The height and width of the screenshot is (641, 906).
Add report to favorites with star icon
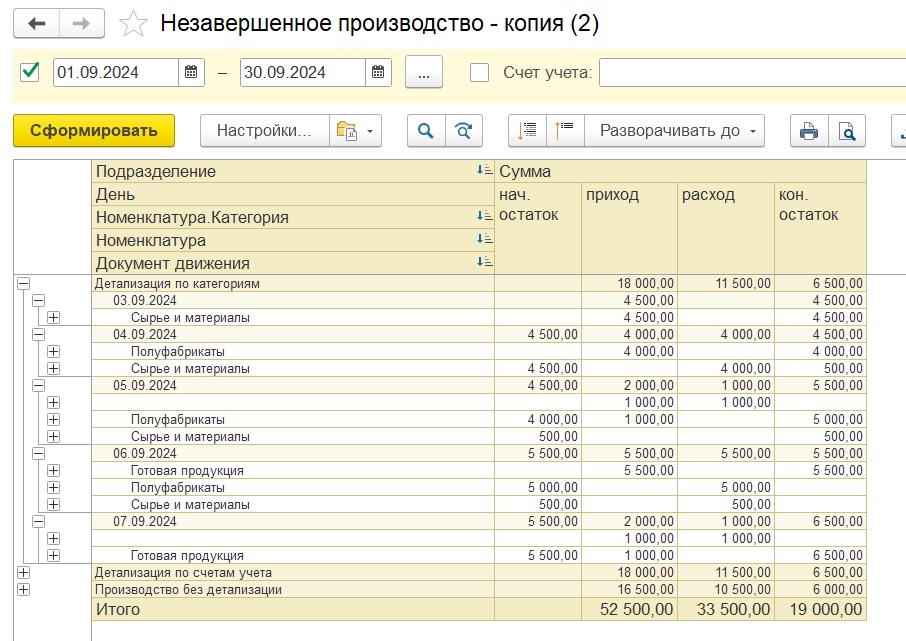click(x=133, y=24)
